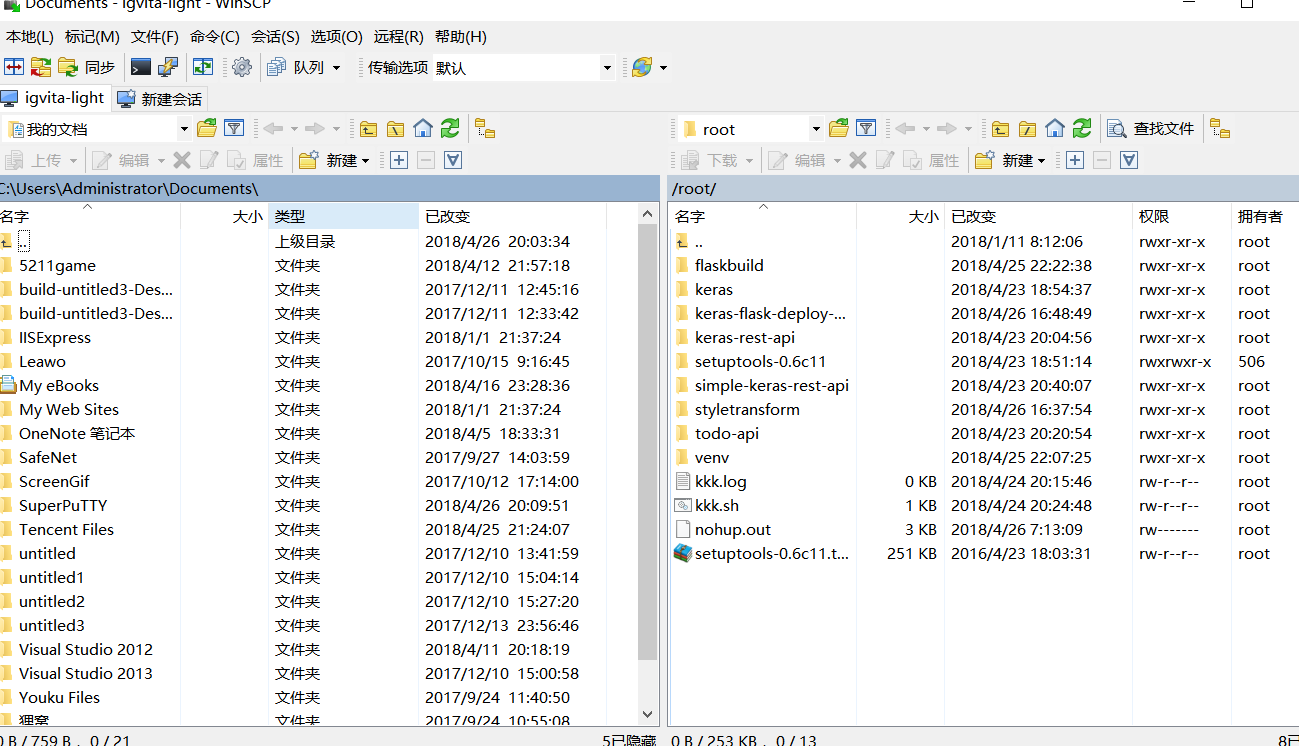Select the nohup.out remote file

coord(733,530)
